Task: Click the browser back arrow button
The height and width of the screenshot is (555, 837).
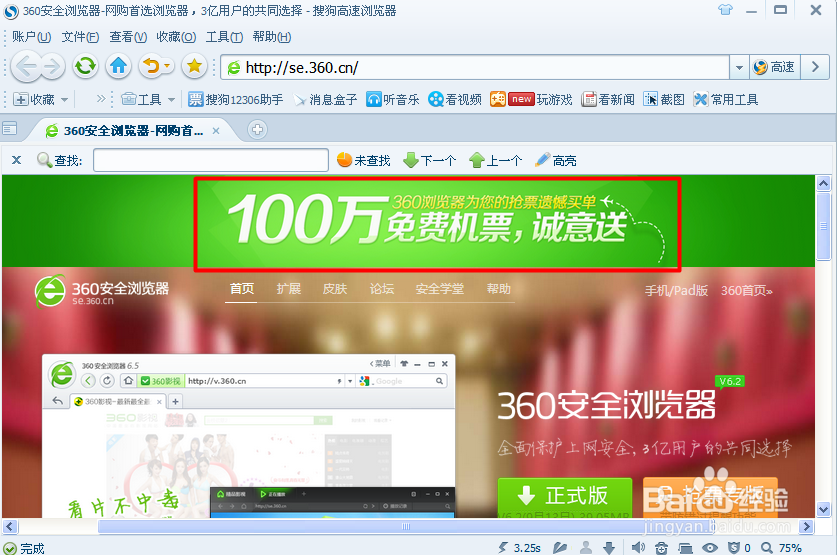Action: [x=26, y=67]
